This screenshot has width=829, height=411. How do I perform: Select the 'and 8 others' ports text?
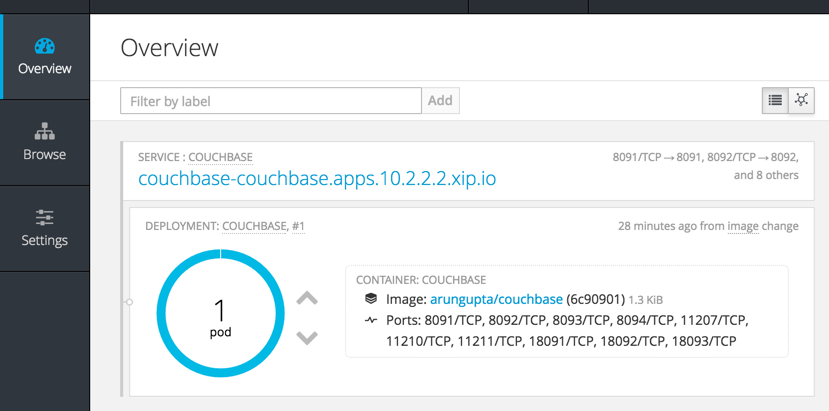[x=766, y=175]
